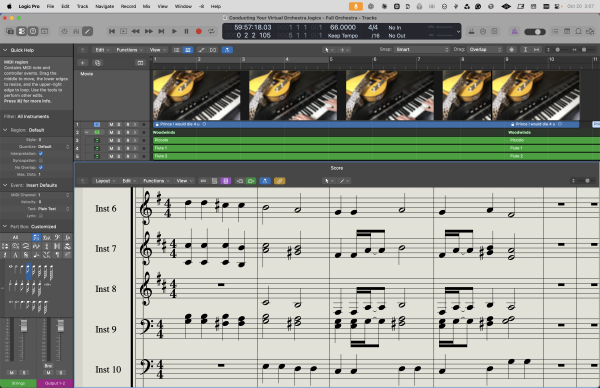
Task: Open the Library button in control bar
Action: point(10,31)
